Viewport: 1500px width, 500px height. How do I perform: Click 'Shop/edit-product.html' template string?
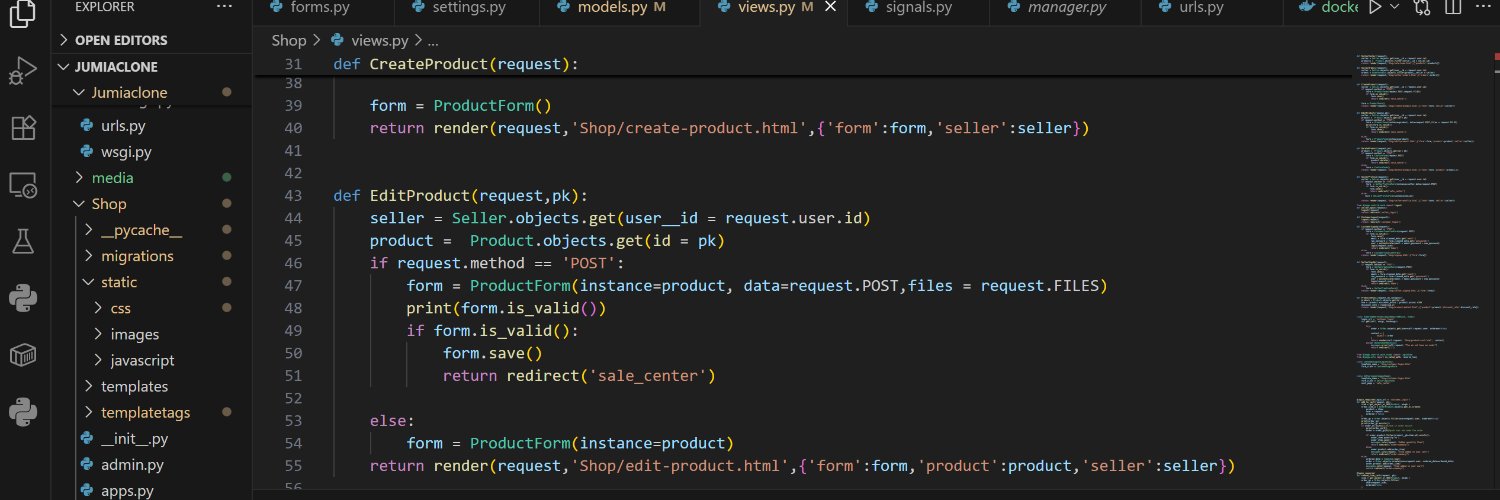click(680, 466)
